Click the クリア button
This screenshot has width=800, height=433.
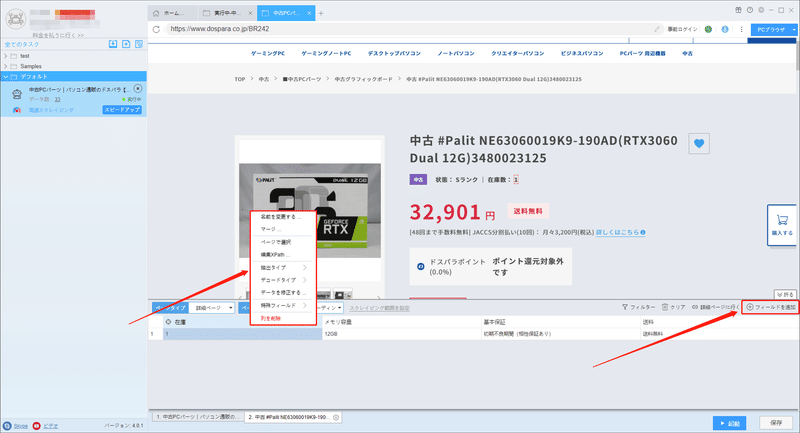point(673,307)
